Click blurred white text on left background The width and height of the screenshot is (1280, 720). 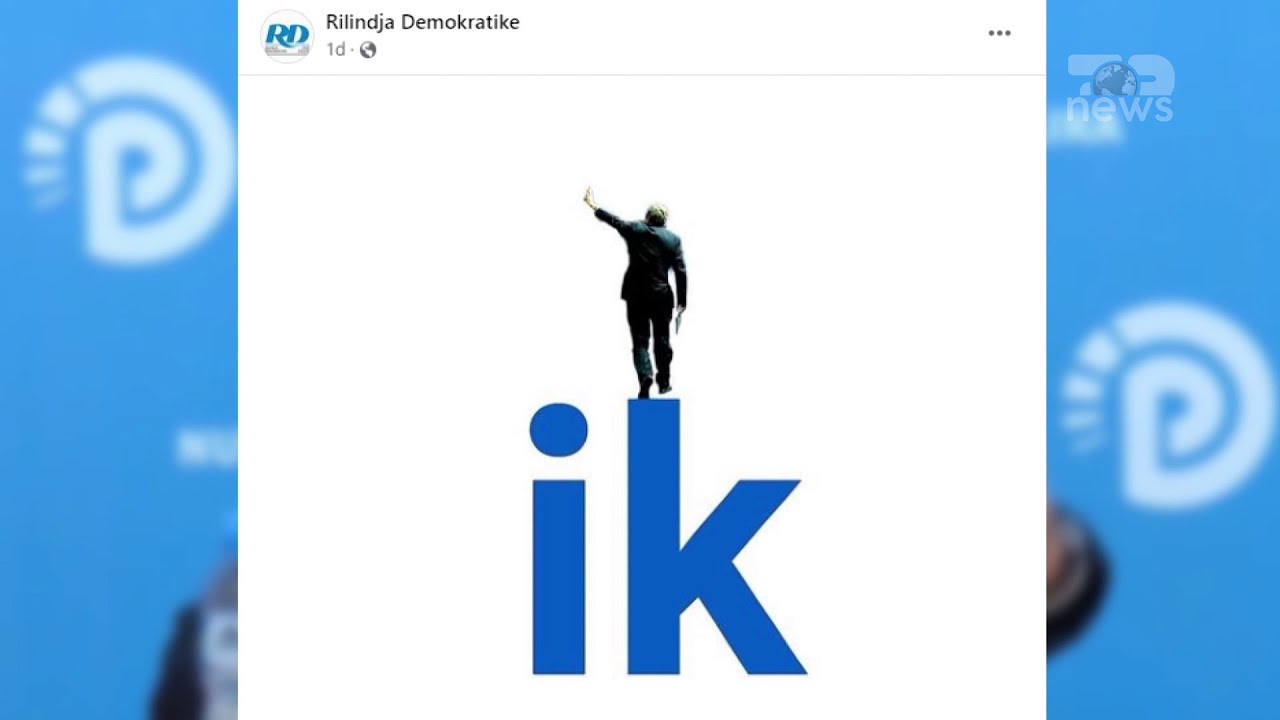[x=207, y=448]
